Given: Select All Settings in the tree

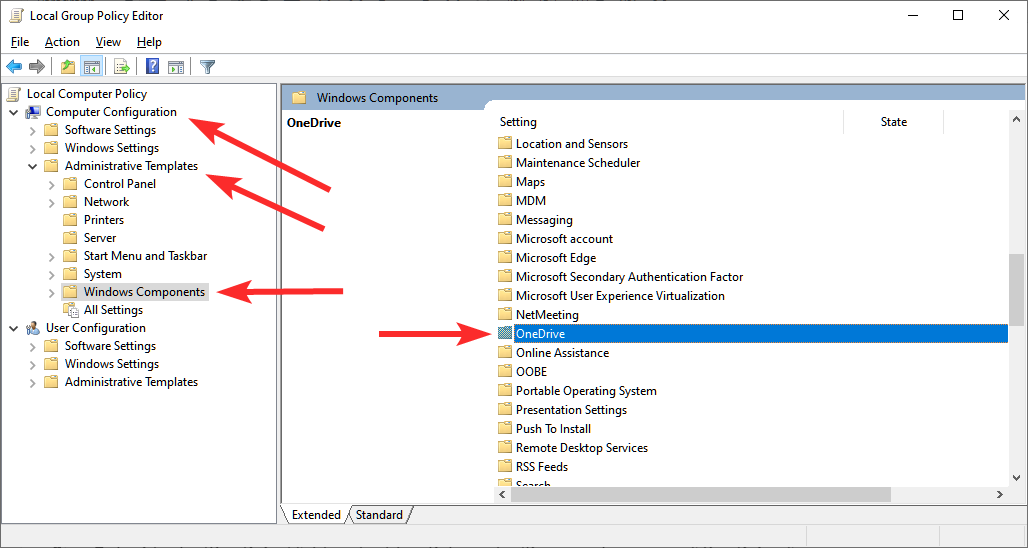Looking at the screenshot, I should click(x=113, y=310).
